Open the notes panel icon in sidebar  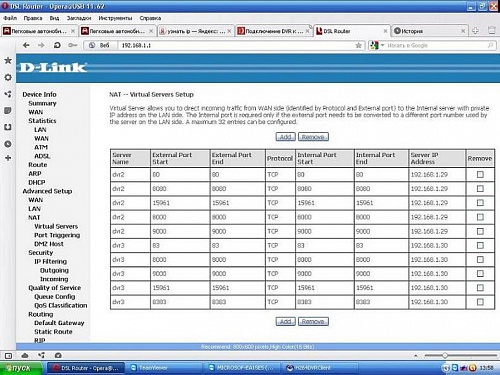pyautogui.click(x=8, y=111)
